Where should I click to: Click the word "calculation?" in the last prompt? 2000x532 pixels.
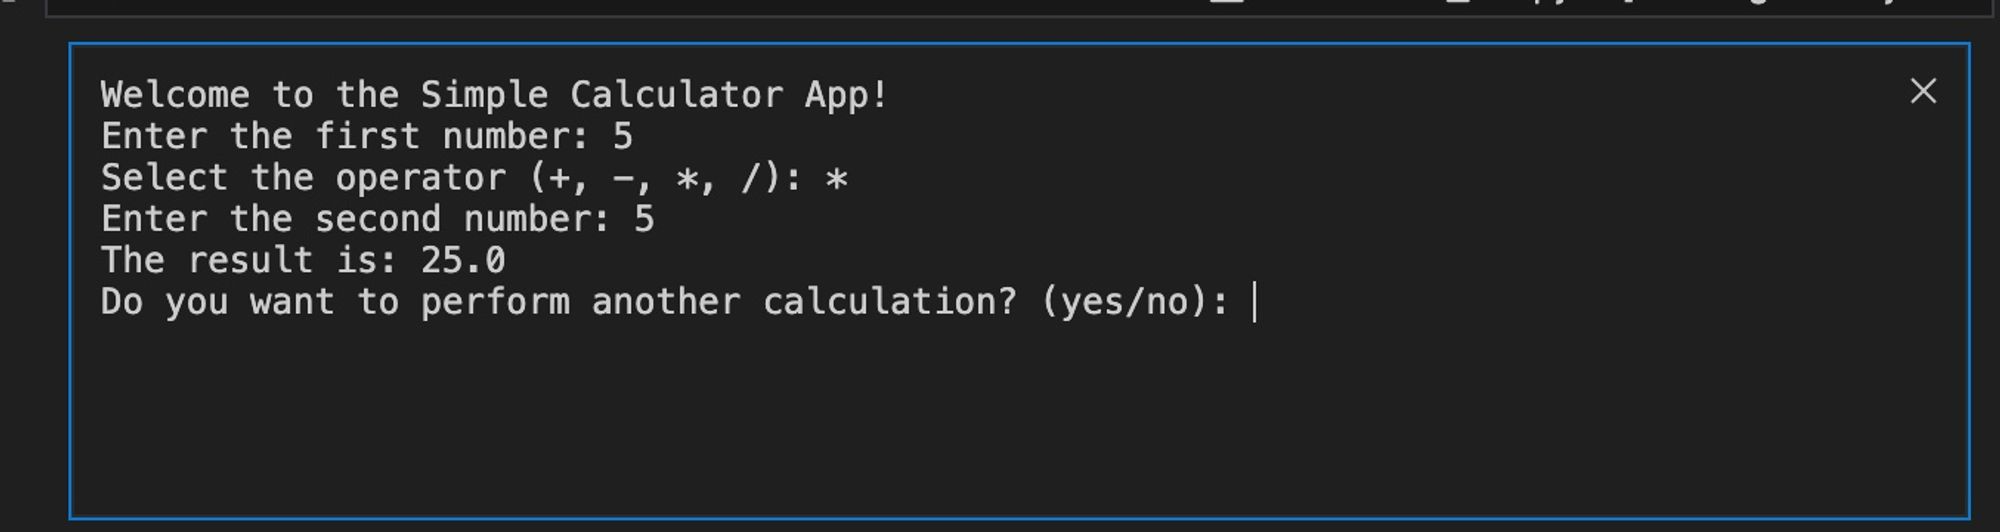pos(889,302)
